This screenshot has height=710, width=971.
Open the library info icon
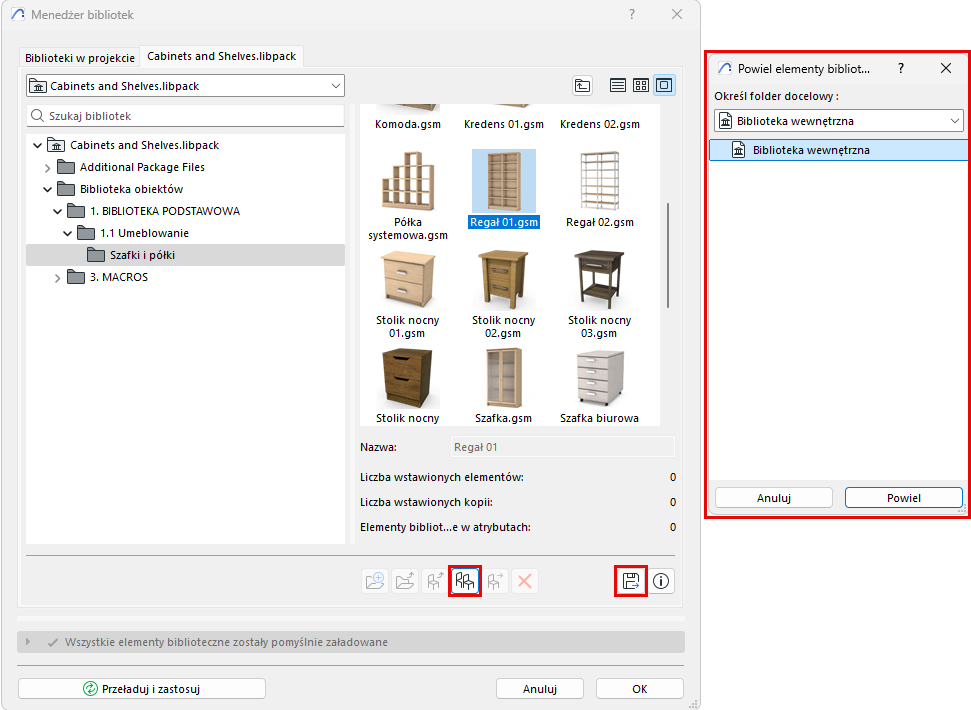(x=661, y=581)
